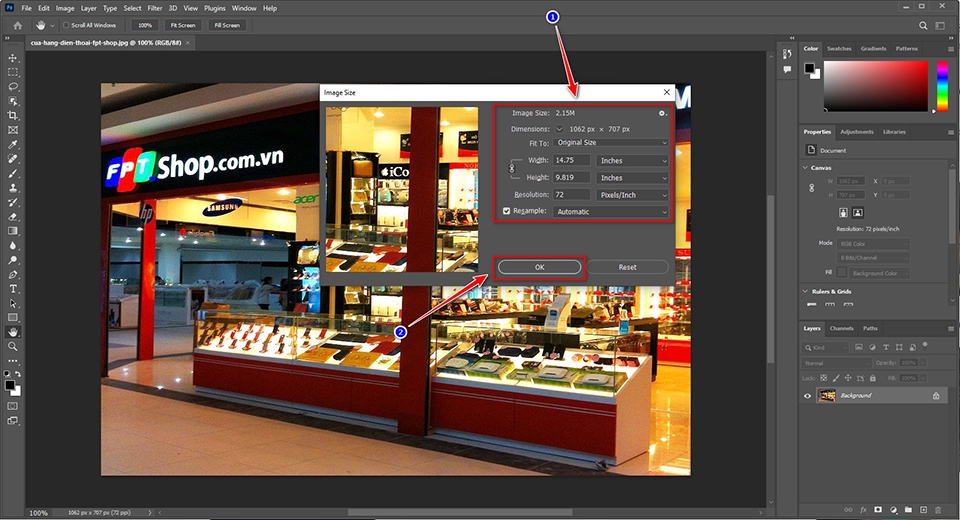Click the create new group folder icon
The image size is (960, 520).
908,510
